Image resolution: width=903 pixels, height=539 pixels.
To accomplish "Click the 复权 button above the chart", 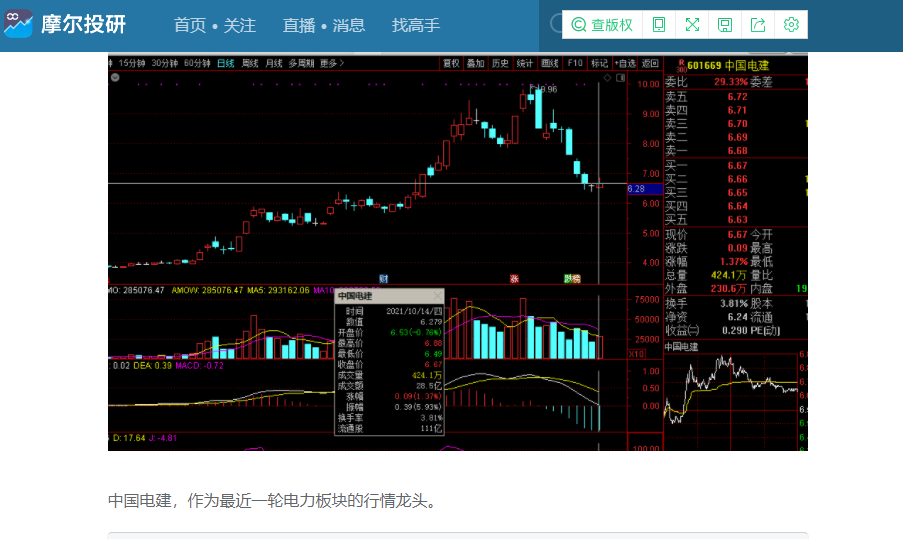I will point(451,63).
